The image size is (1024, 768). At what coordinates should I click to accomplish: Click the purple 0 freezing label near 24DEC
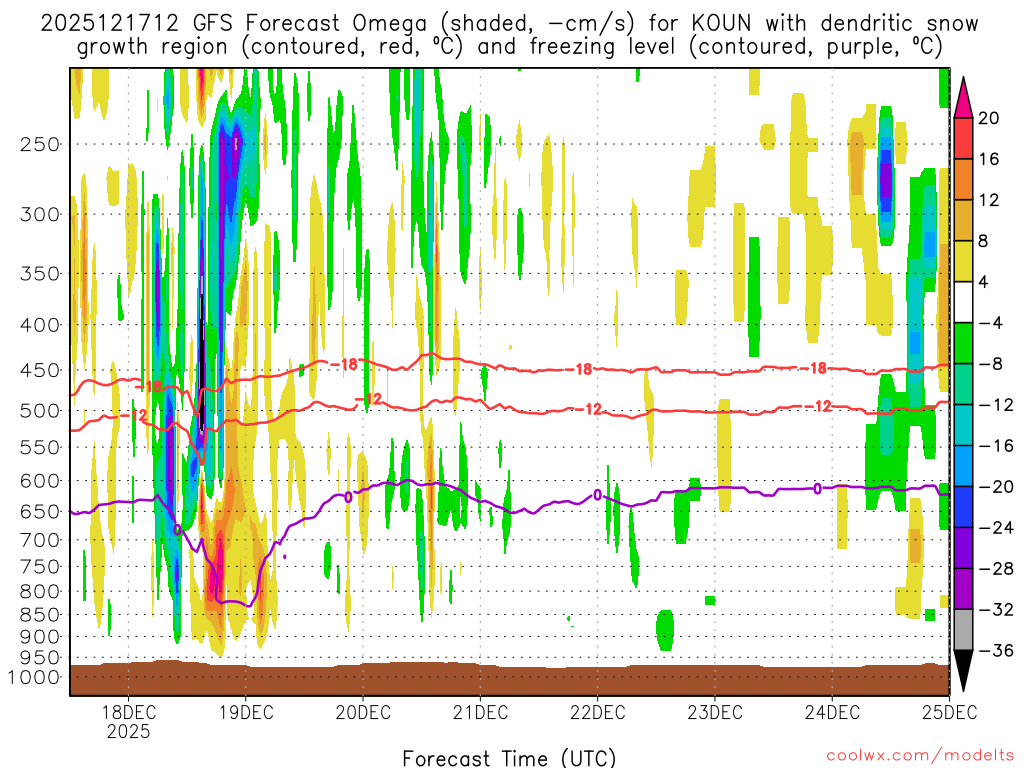[818, 488]
